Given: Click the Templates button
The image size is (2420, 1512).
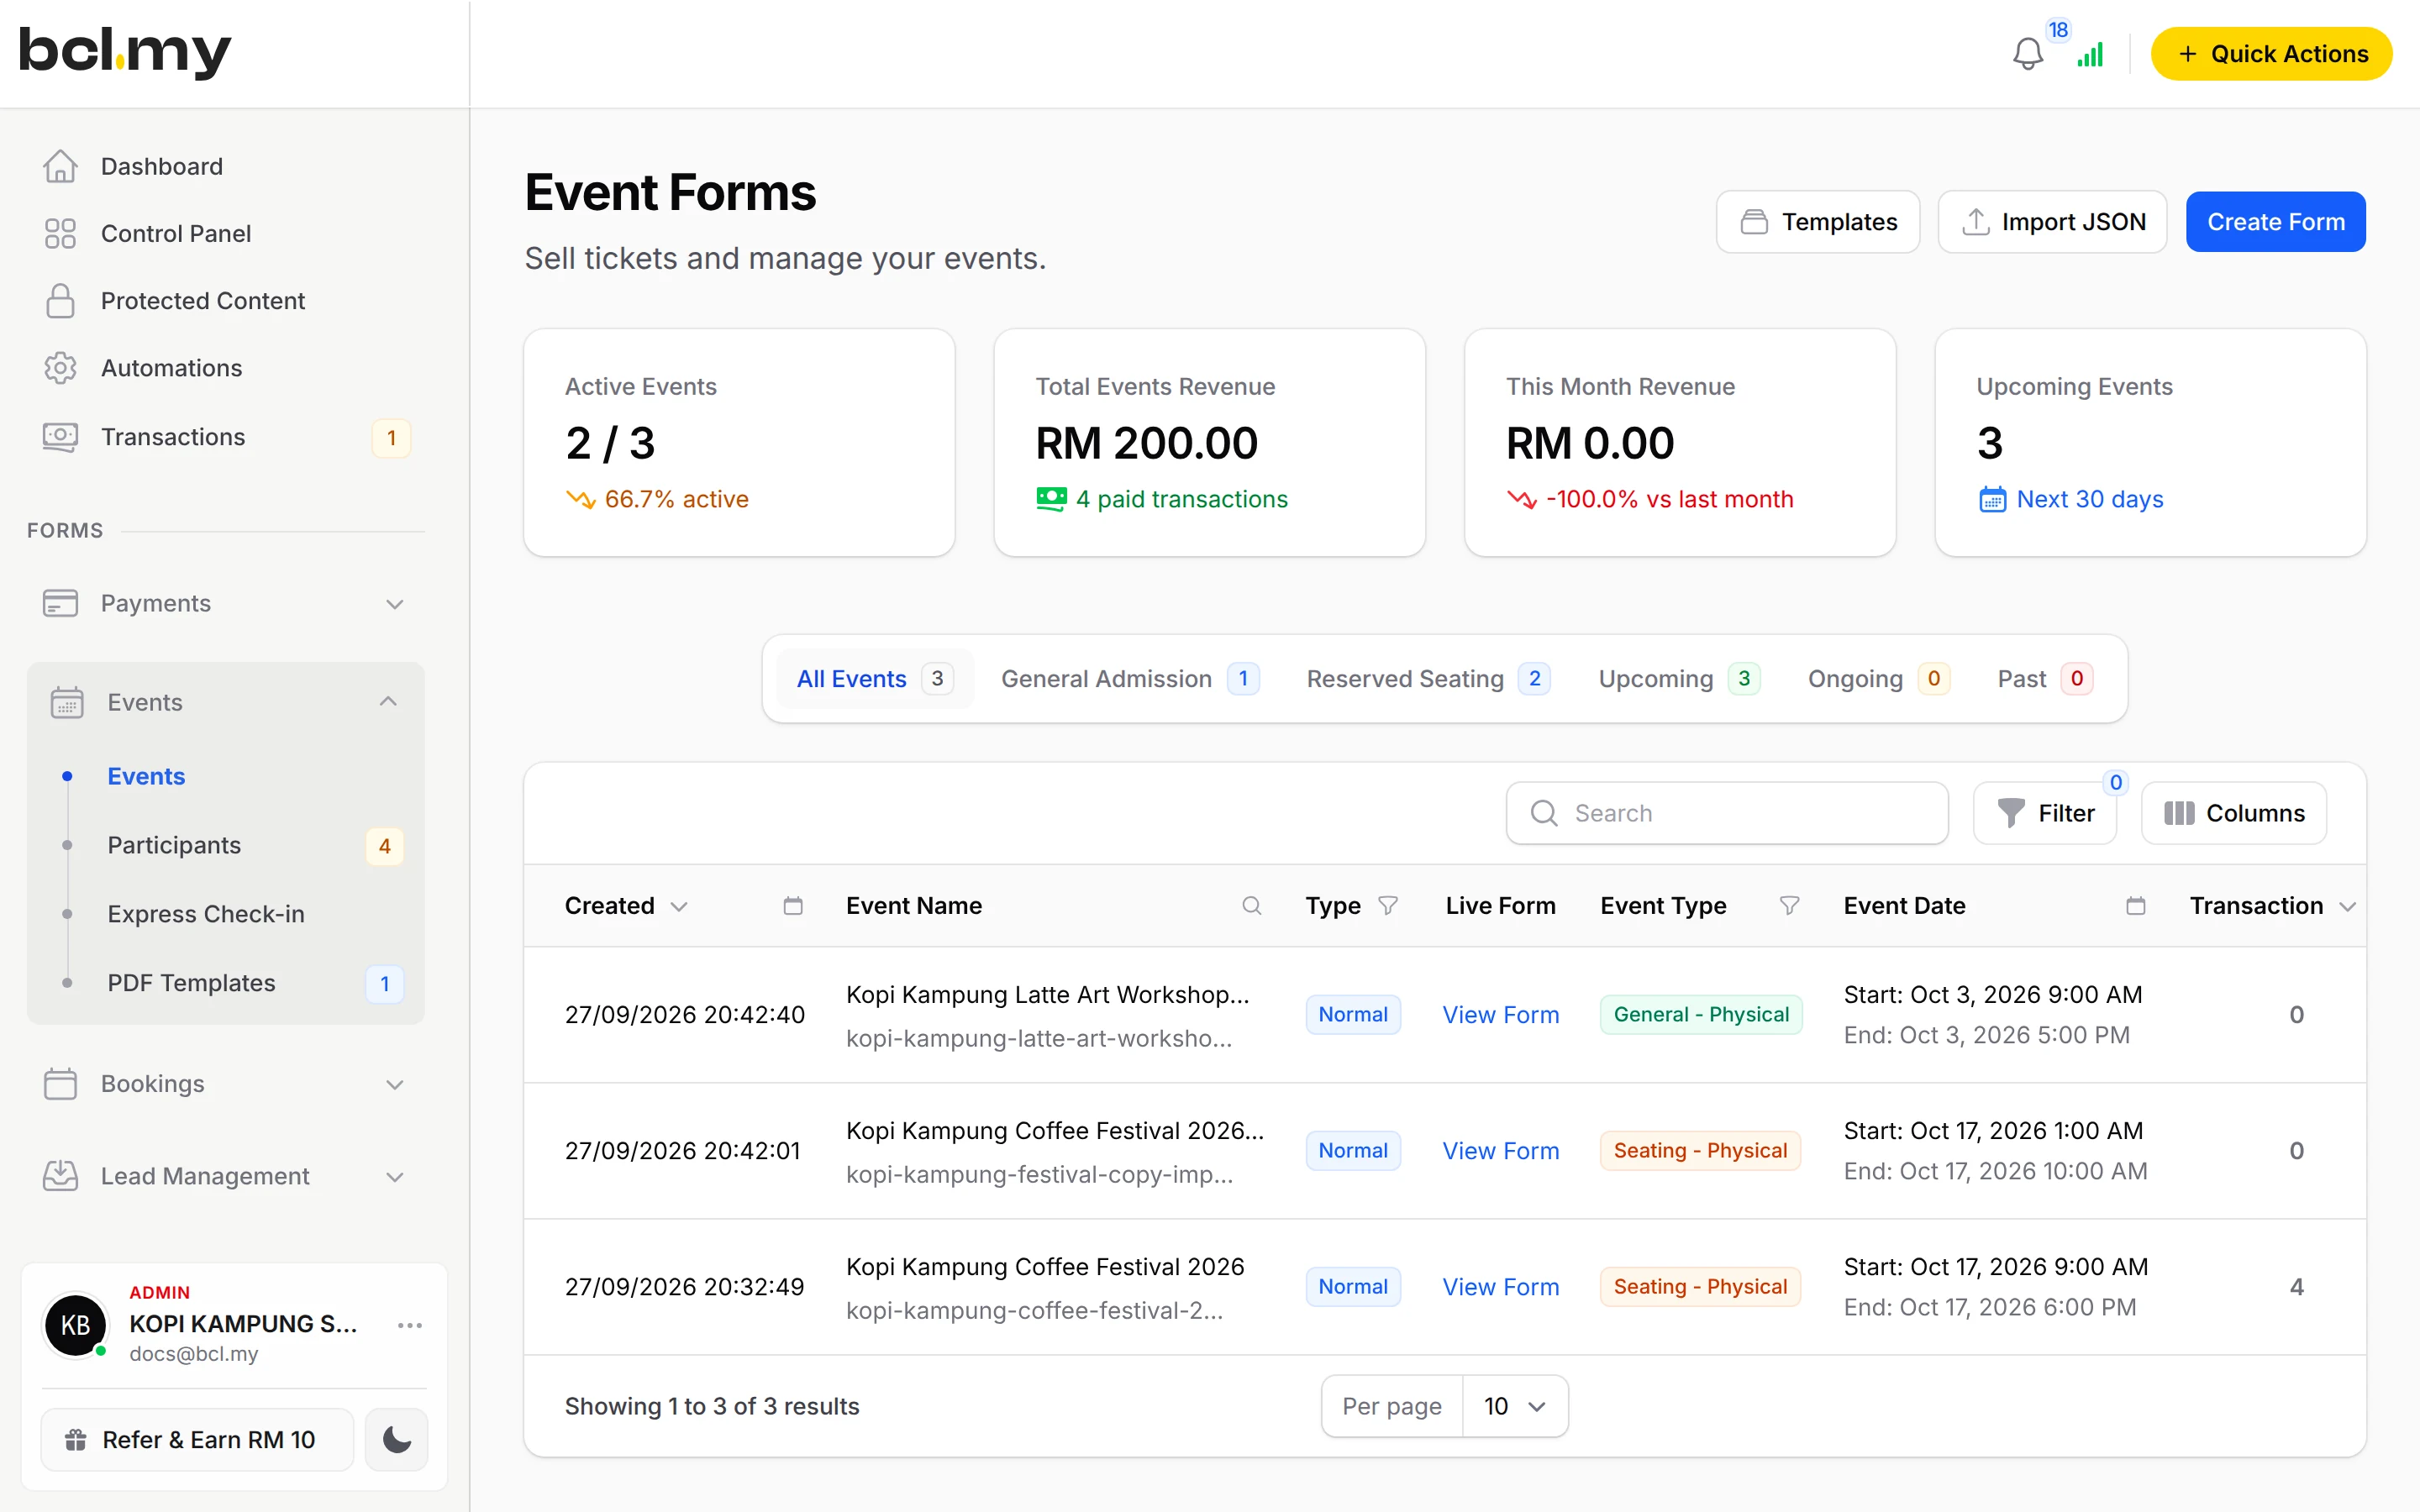Looking at the screenshot, I should 1818,222.
